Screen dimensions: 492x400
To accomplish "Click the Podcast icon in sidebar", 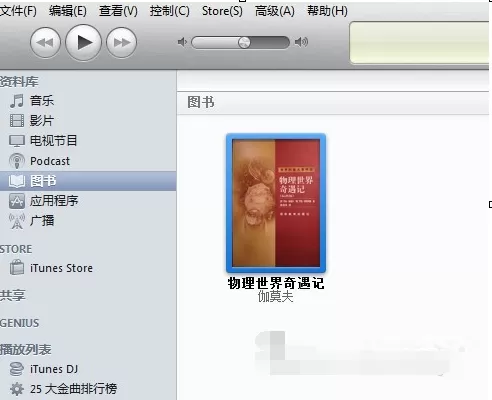I will click(x=17, y=161).
